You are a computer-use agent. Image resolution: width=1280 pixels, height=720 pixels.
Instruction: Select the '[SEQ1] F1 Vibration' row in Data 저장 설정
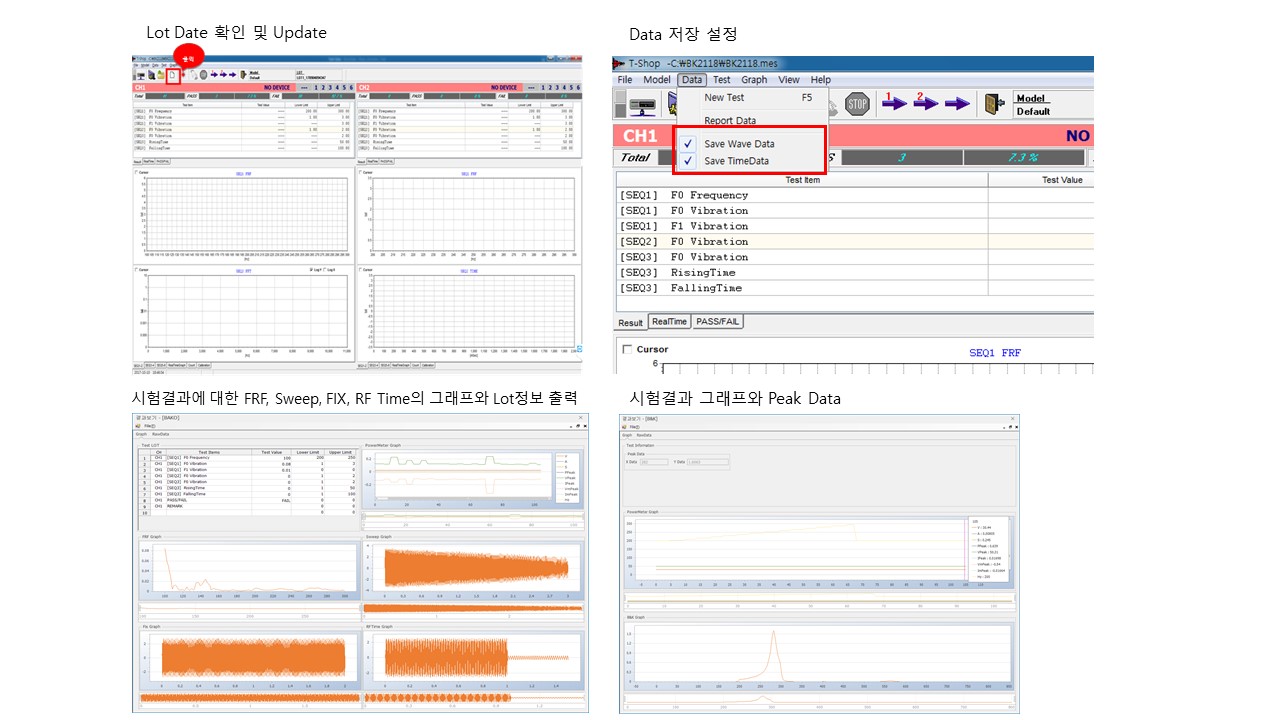[x=855, y=226]
